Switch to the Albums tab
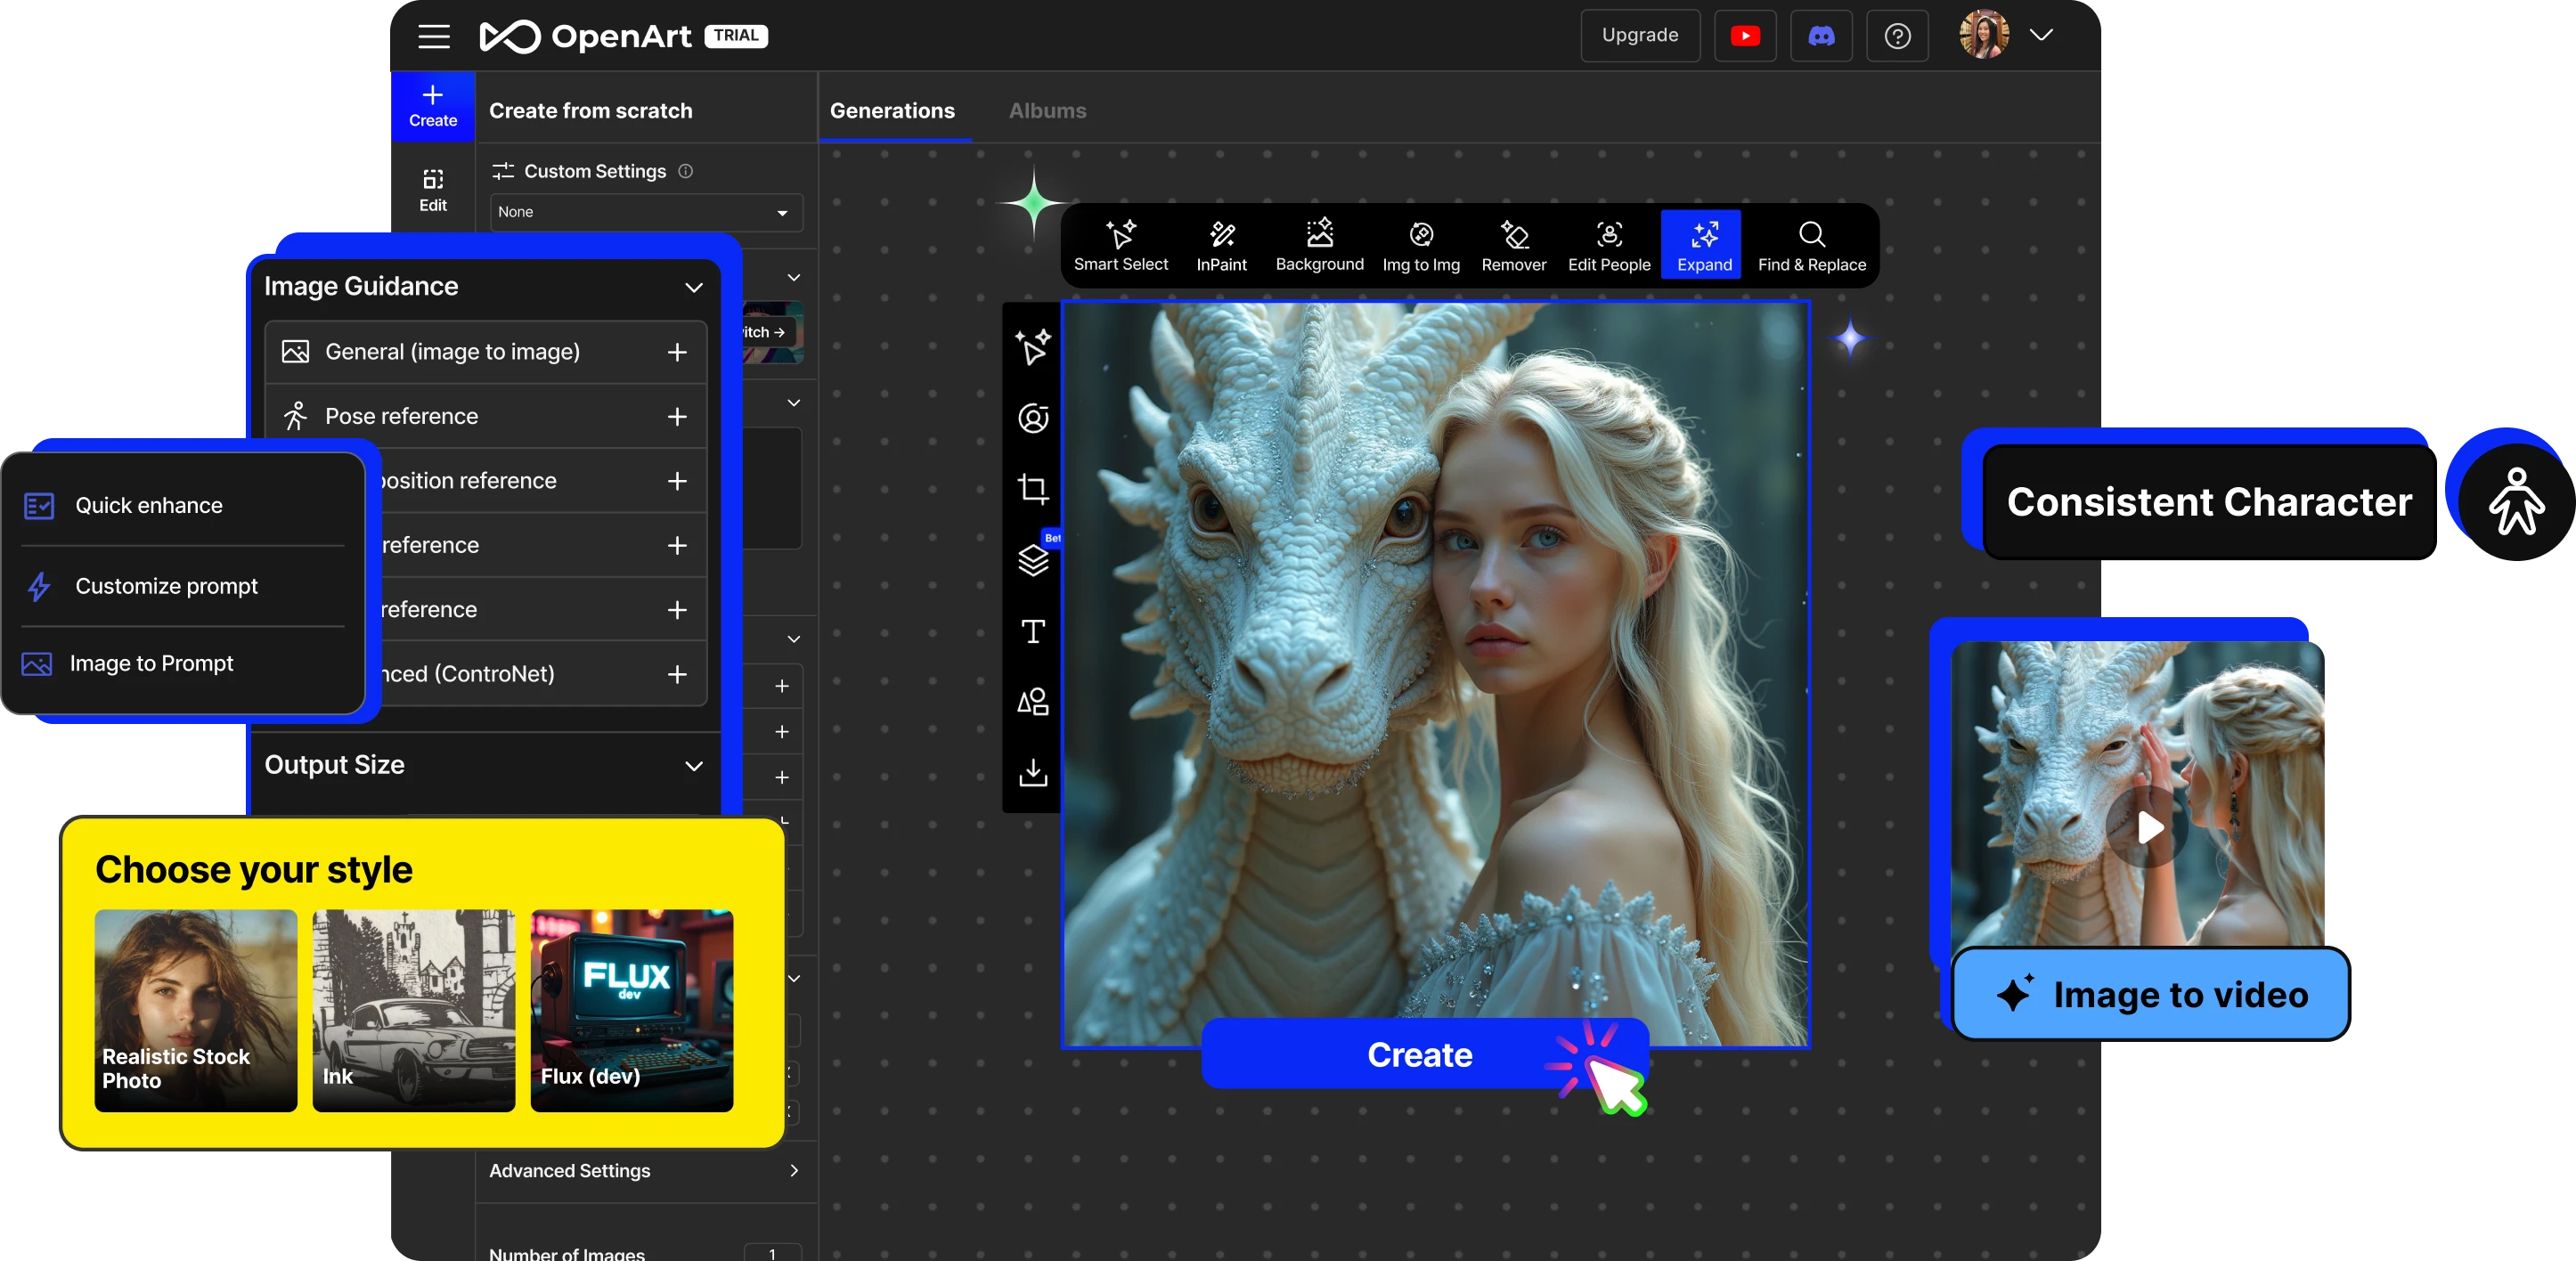 coord(1046,111)
